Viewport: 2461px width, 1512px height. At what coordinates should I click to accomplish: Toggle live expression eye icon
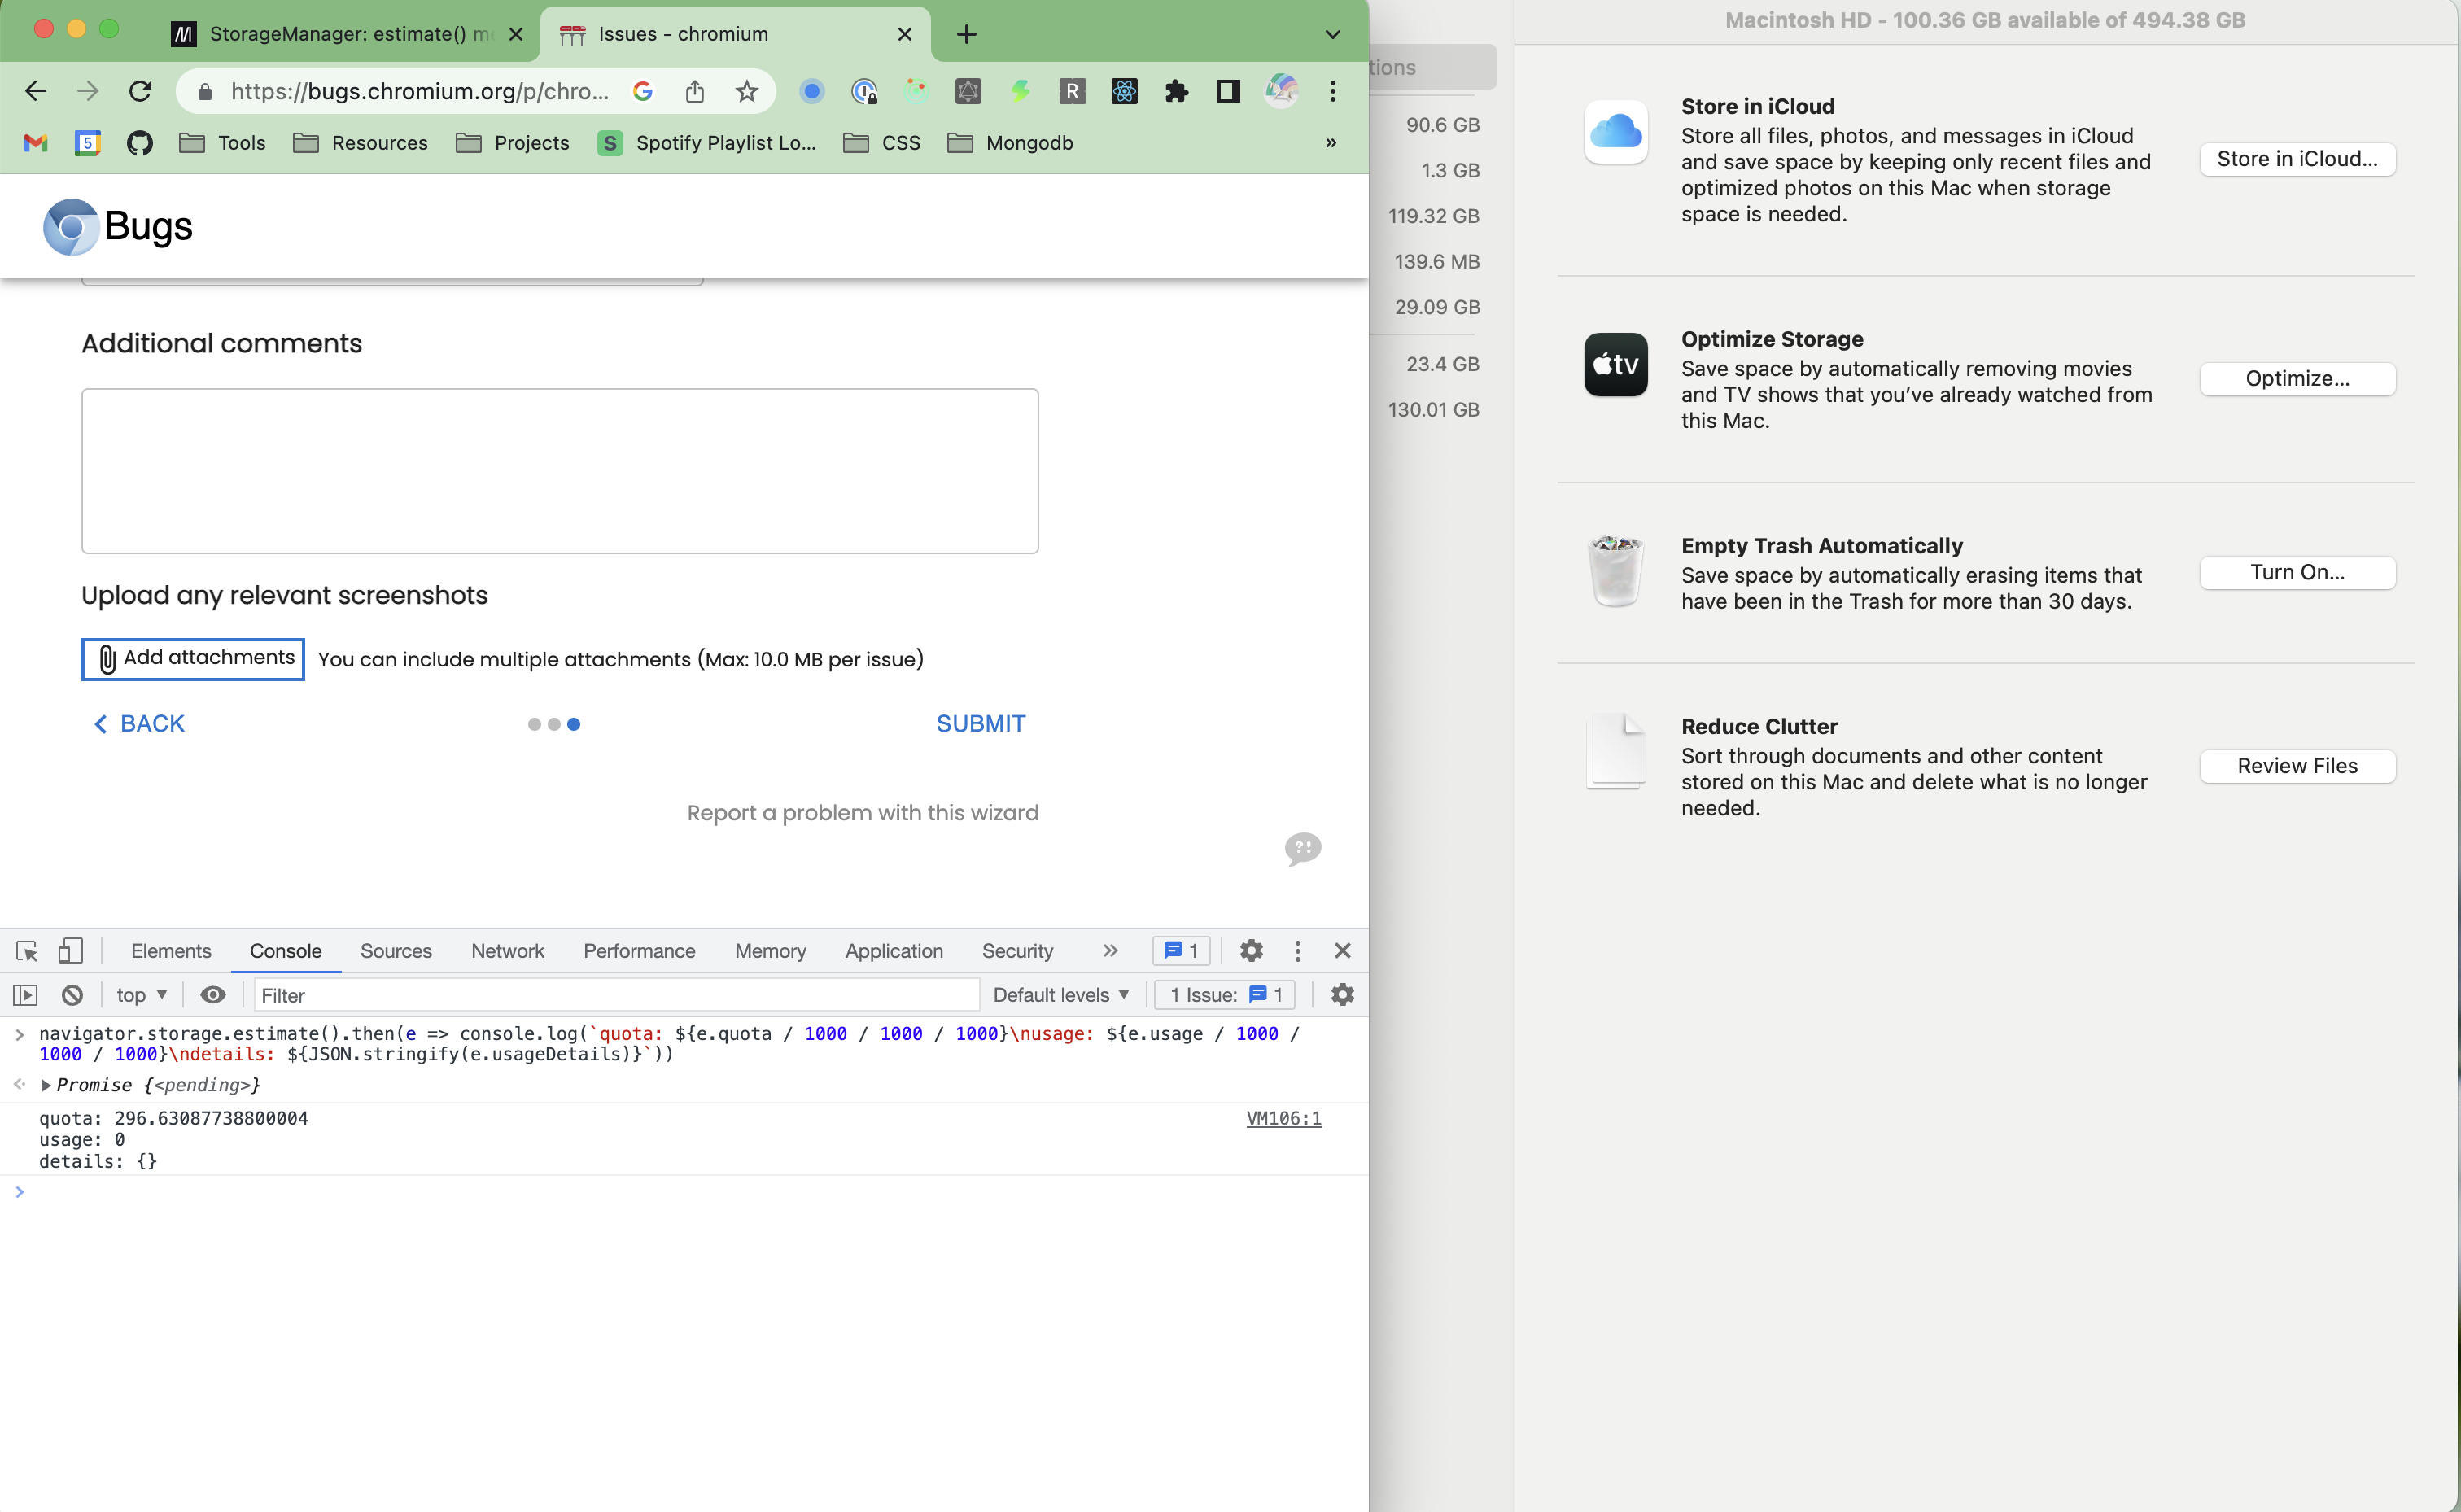213,995
